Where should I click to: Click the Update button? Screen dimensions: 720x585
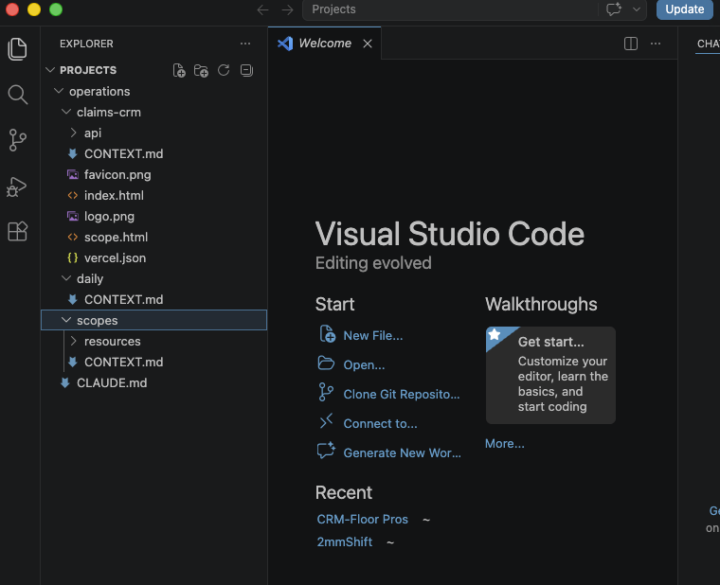tap(684, 9)
